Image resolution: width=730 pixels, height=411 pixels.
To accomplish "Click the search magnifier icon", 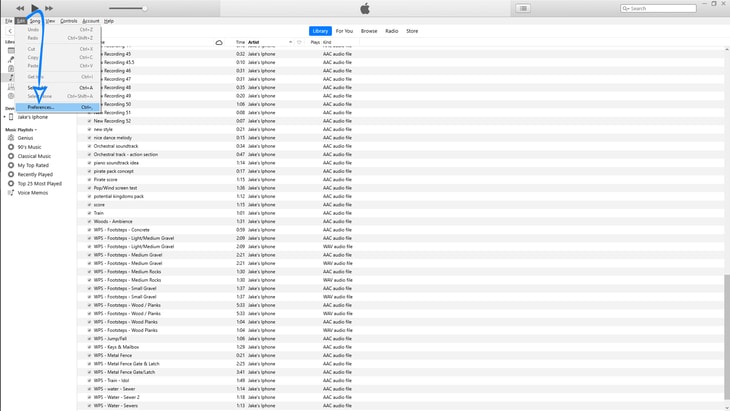I will coord(625,8).
